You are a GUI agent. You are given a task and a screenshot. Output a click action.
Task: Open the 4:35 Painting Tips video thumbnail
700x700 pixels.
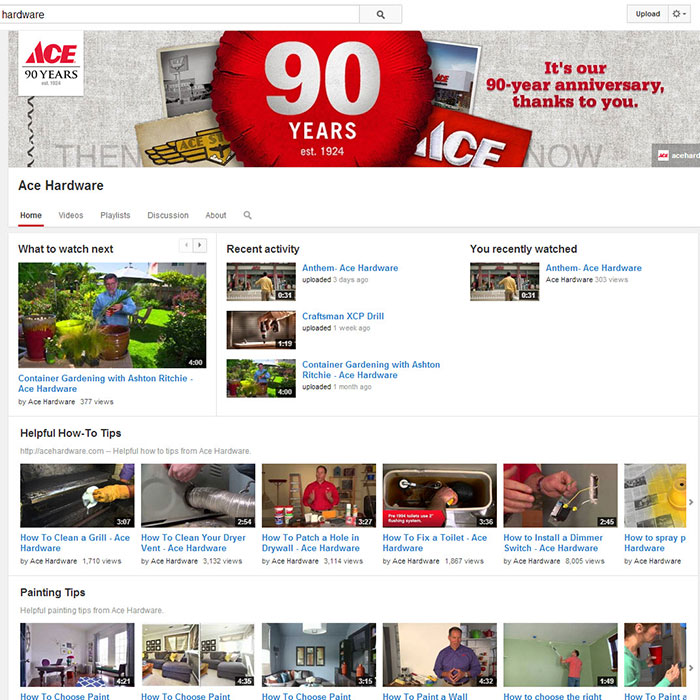point(198,655)
